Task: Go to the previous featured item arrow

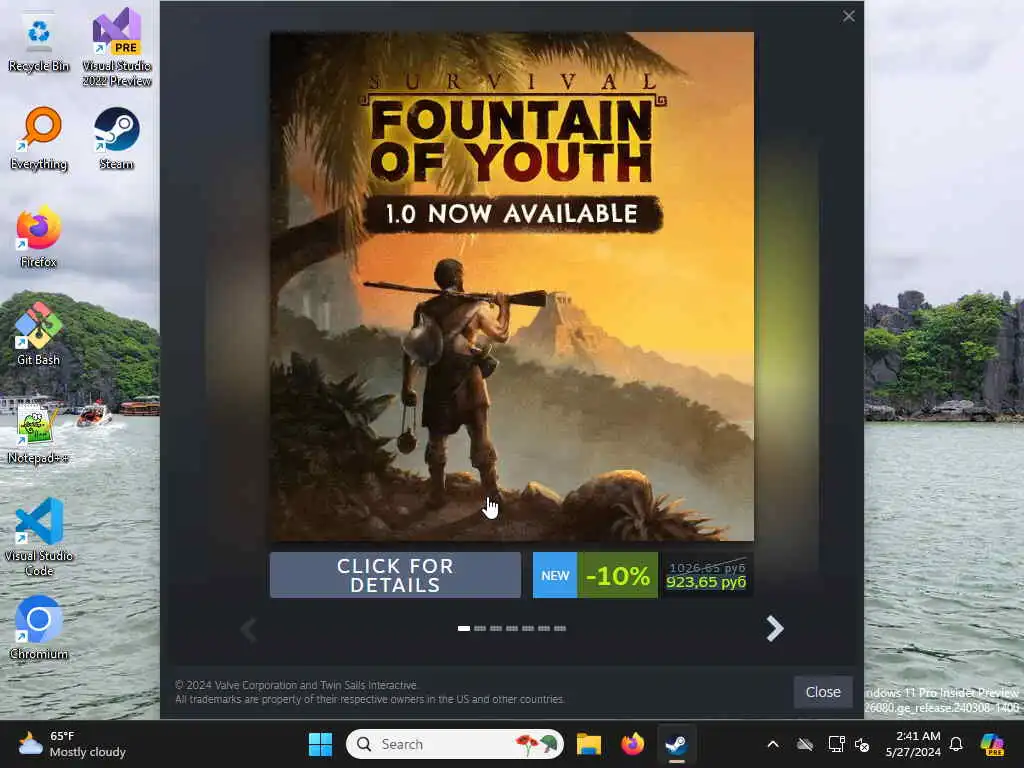Action: (x=248, y=630)
